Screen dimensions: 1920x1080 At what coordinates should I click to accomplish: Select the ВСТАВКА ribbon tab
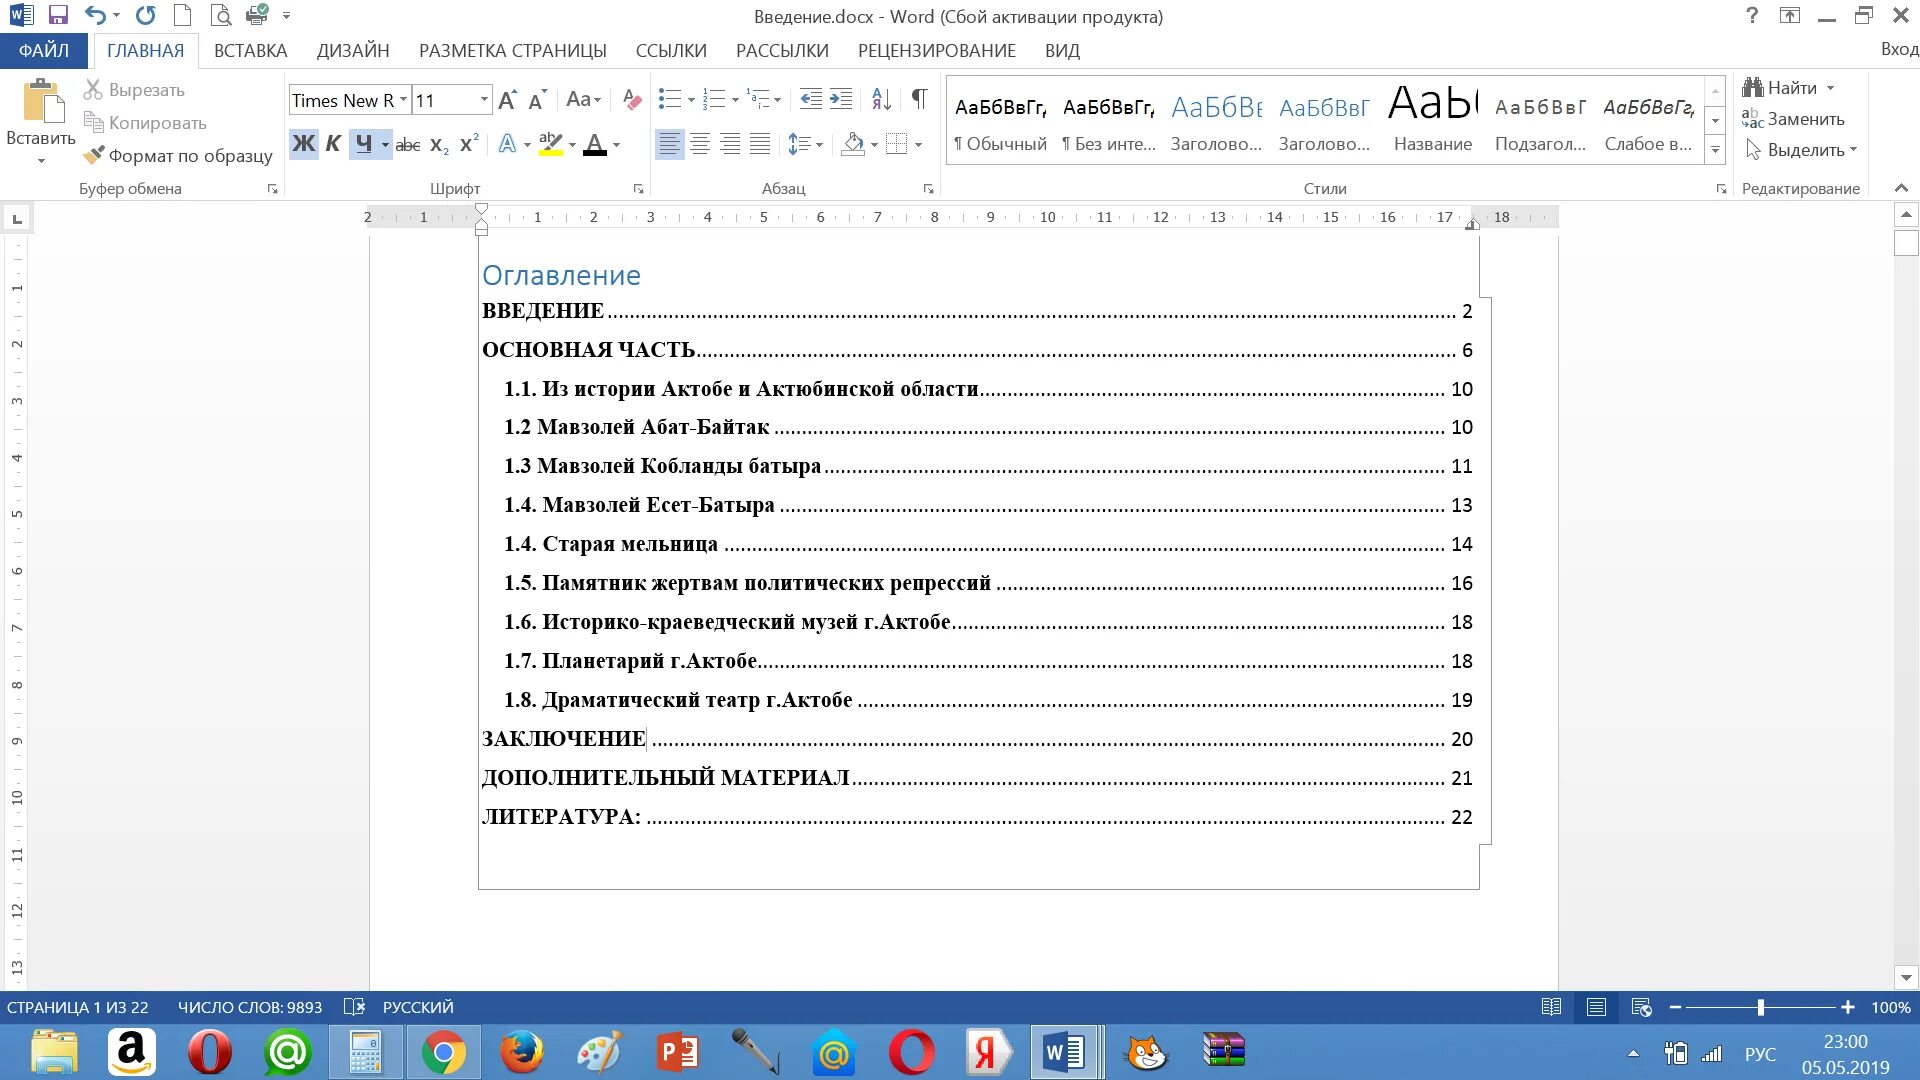tap(249, 50)
